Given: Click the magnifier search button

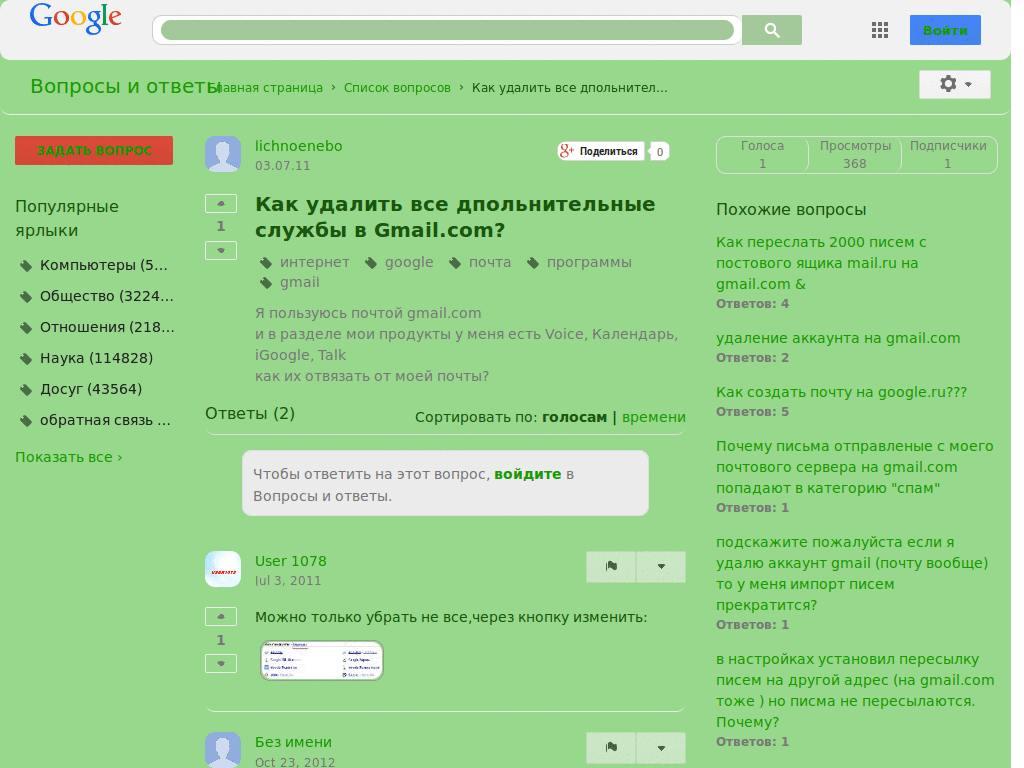Looking at the screenshot, I should (772, 30).
